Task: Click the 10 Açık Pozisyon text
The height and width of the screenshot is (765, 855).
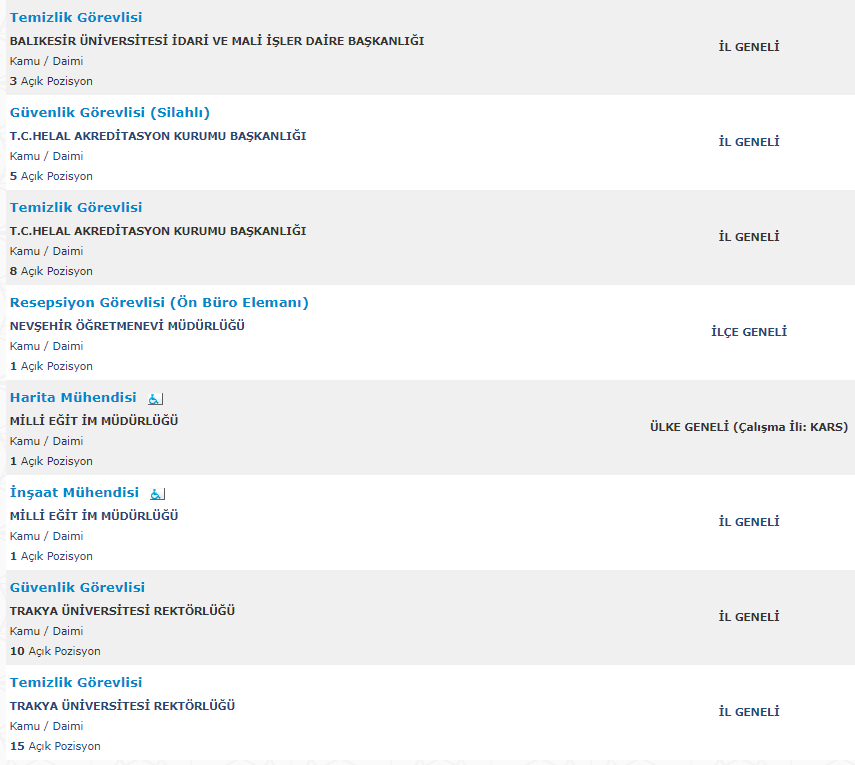Action: click(55, 651)
